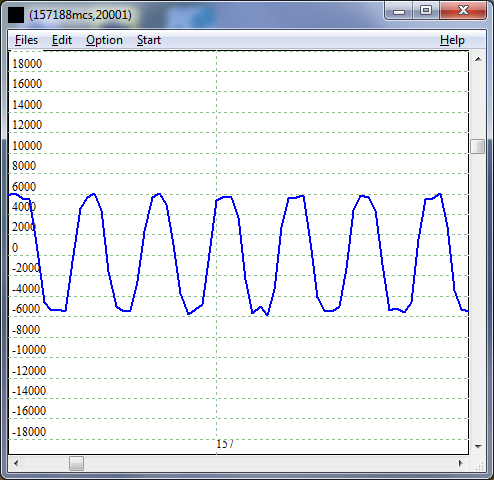Maximize the oscilloscope window
Image resolution: width=494 pixels, height=480 pixels.
click(x=426, y=11)
